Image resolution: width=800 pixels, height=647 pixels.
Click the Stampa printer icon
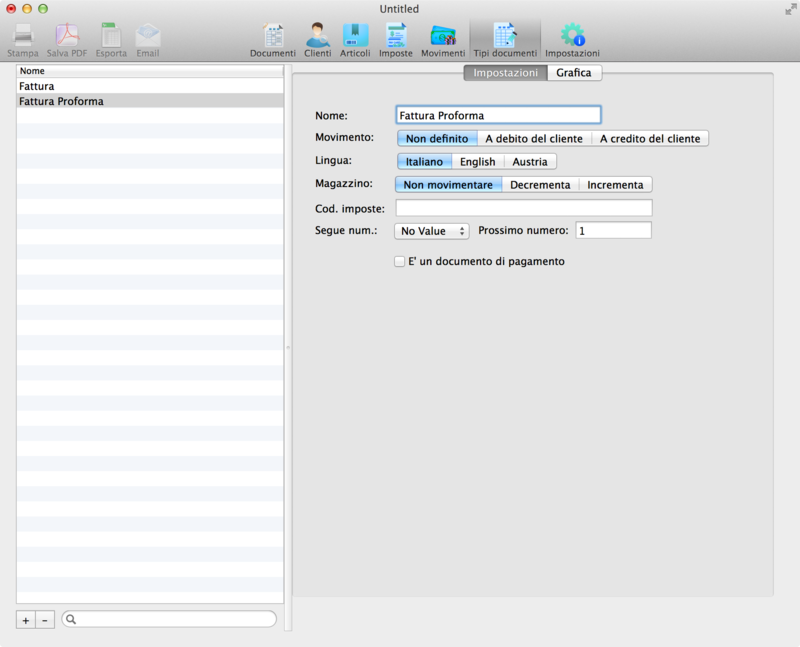(x=23, y=38)
